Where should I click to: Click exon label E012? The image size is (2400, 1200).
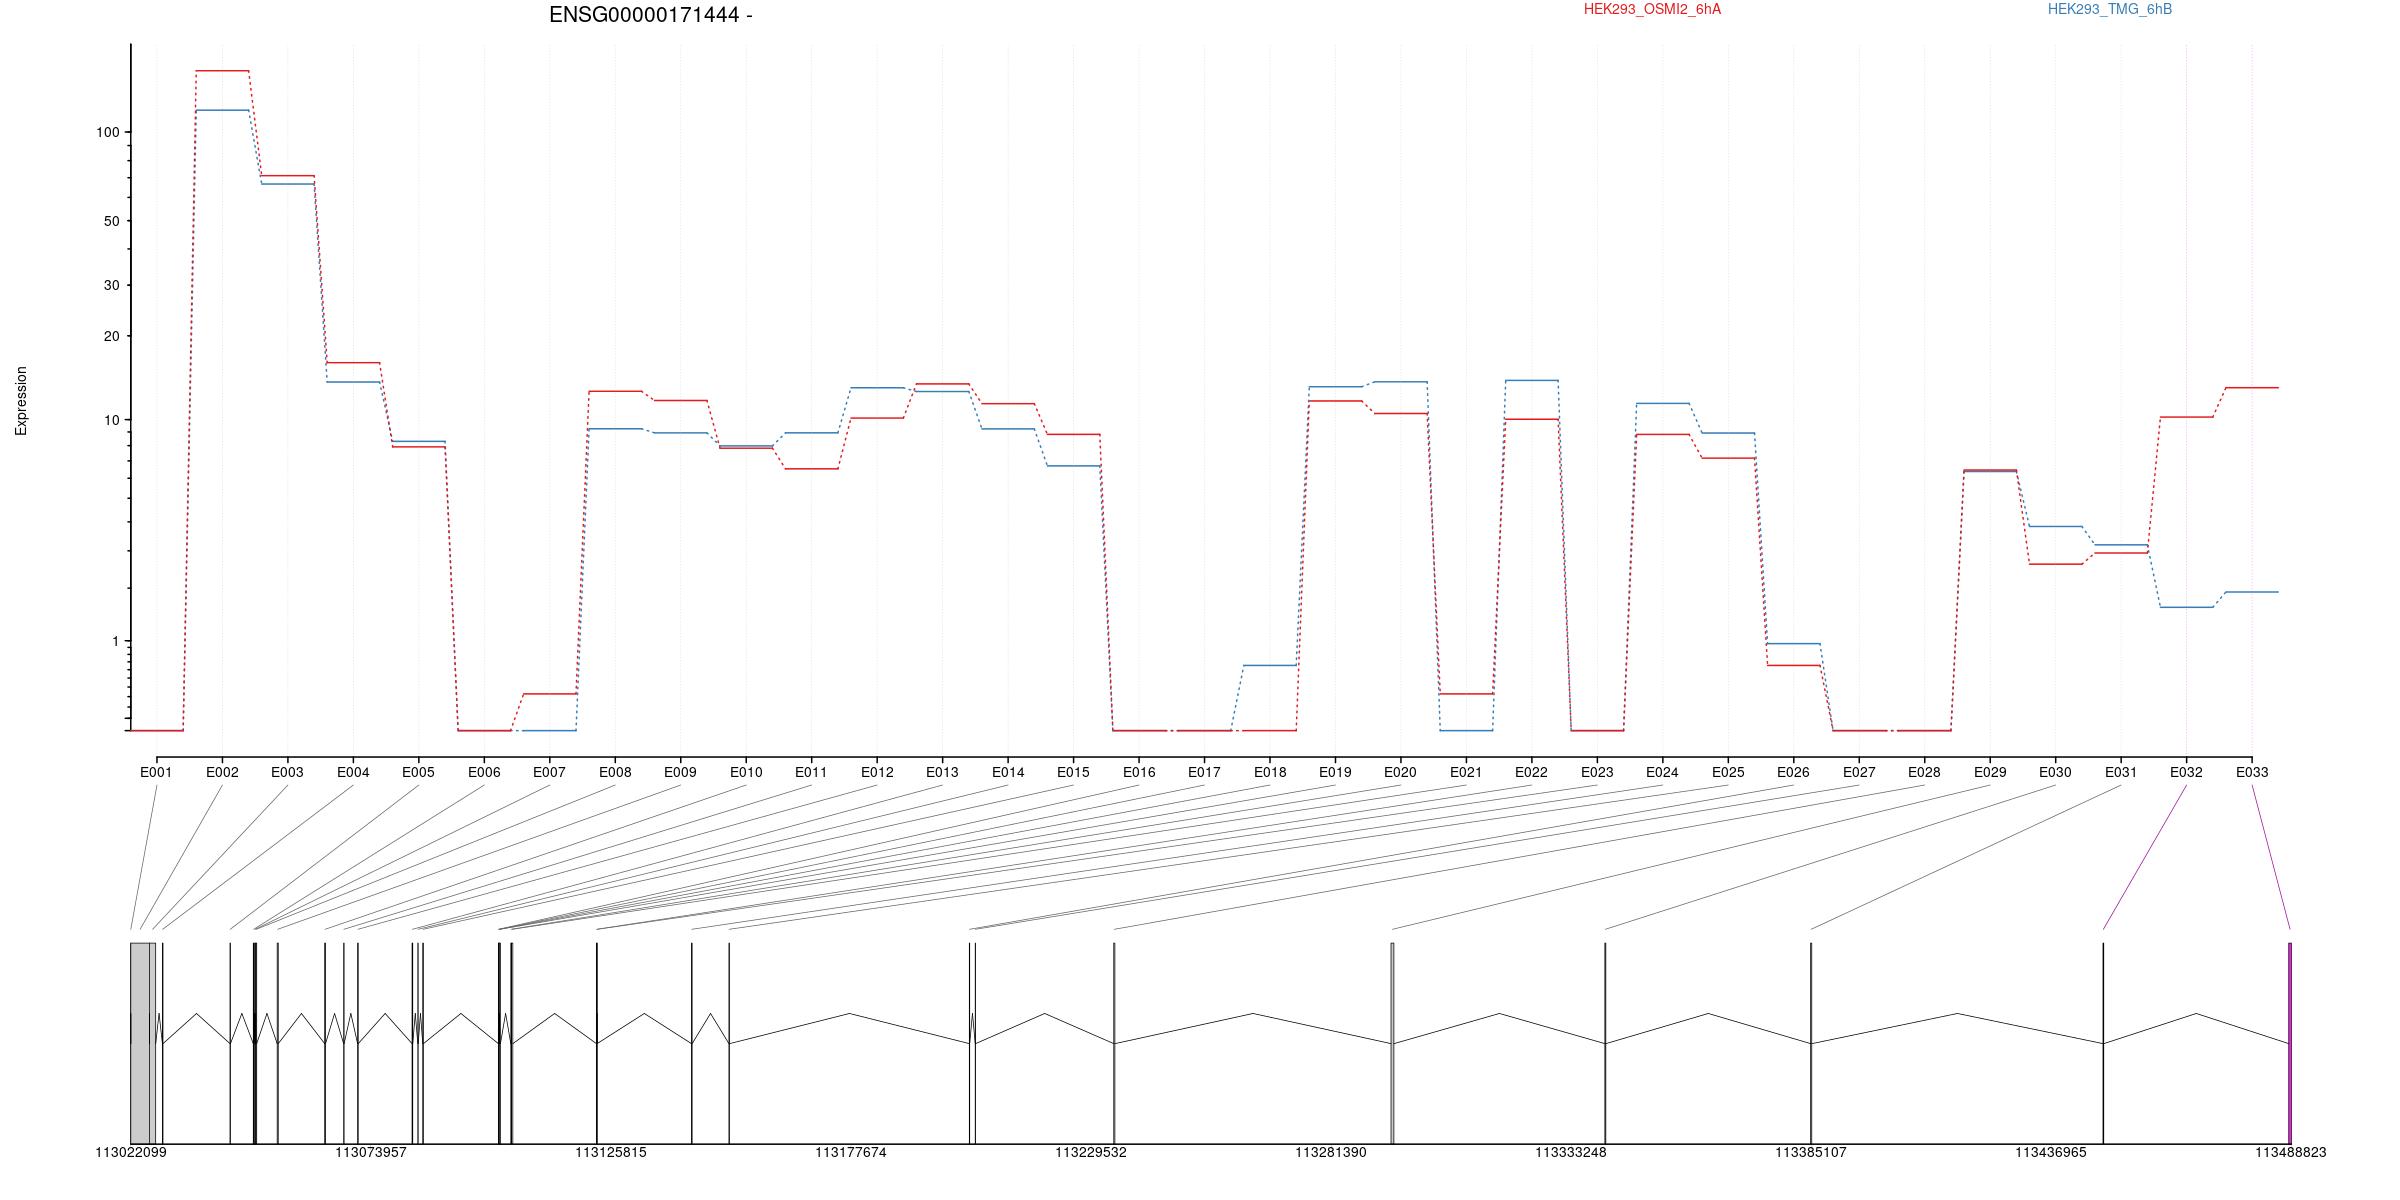[877, 772]
